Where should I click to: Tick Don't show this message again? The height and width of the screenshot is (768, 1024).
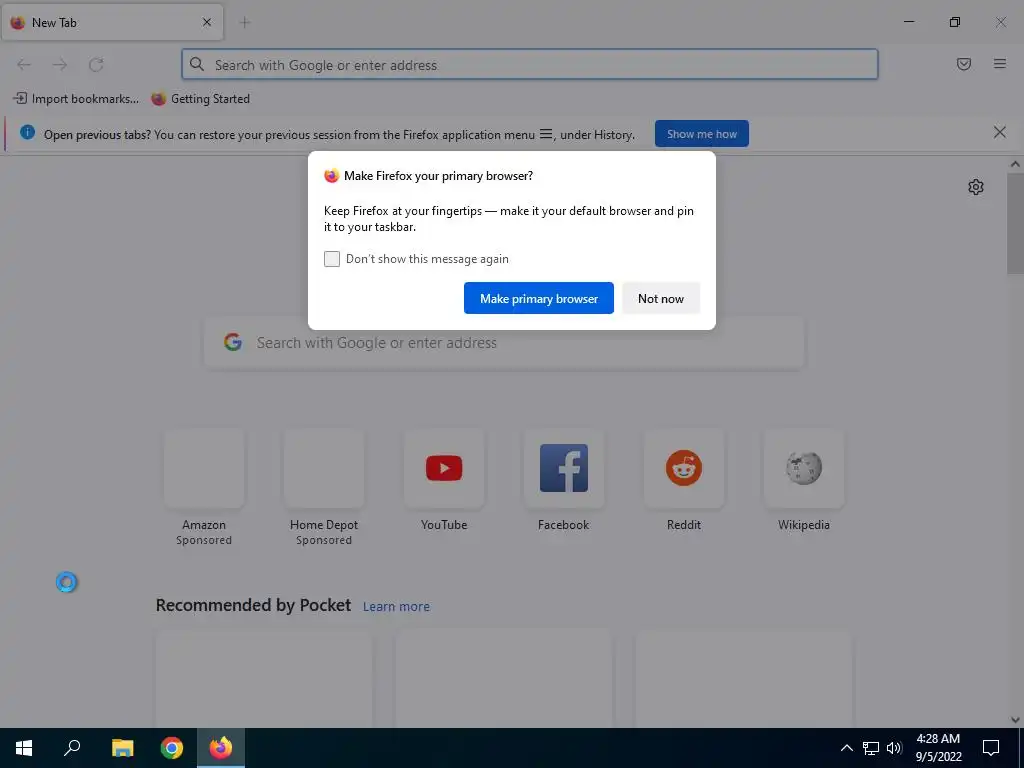(x=332, y=259)
